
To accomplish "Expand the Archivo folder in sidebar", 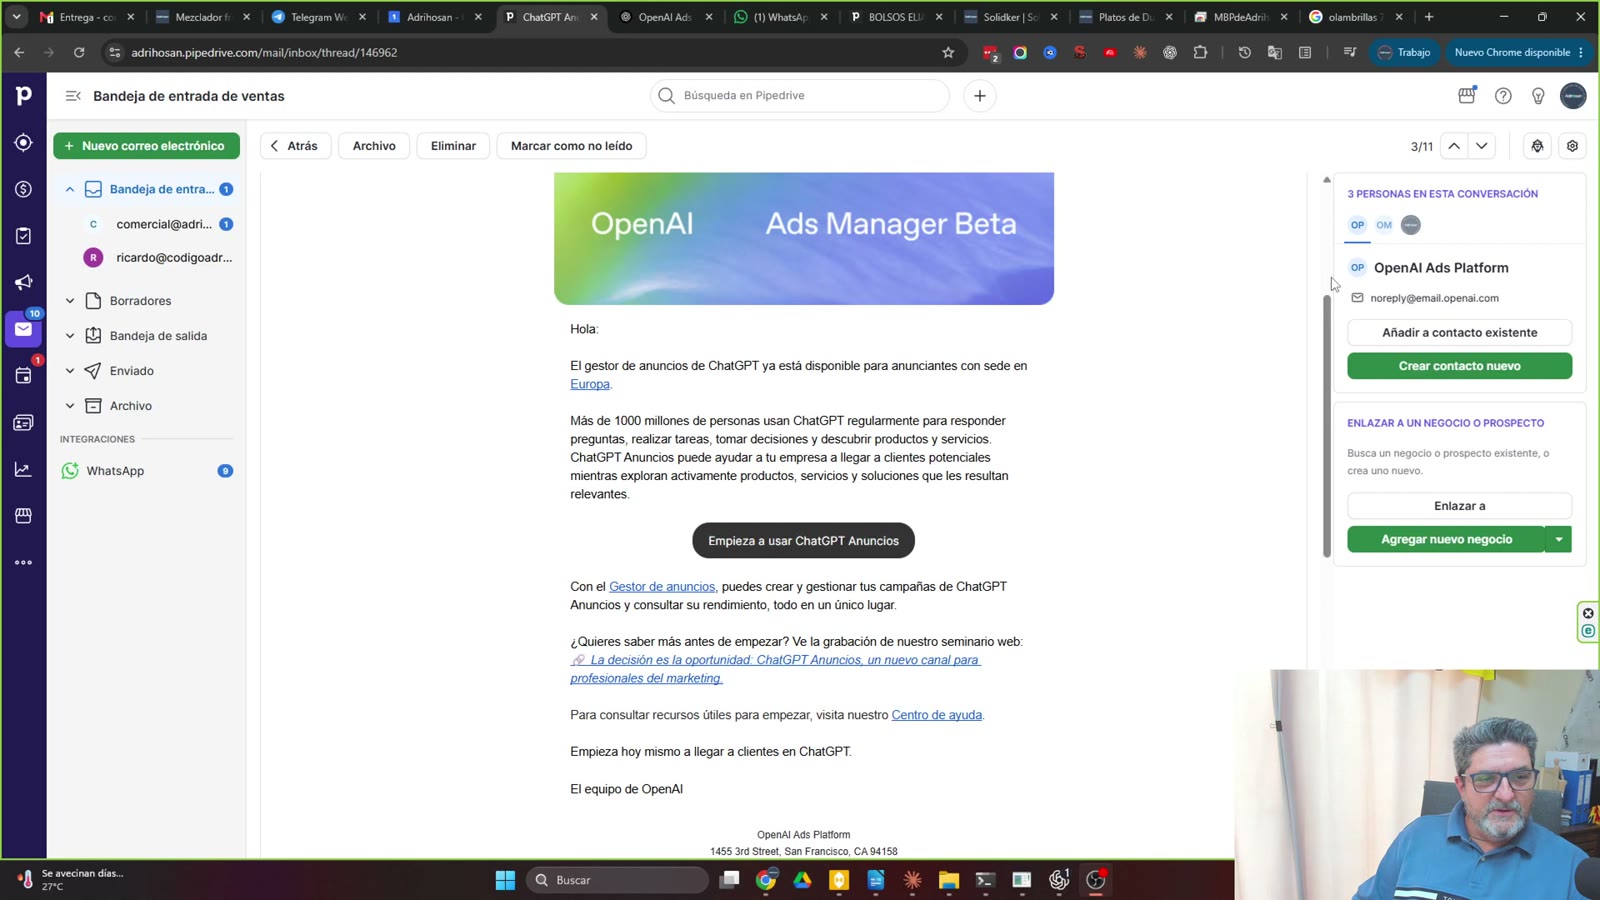I will click(70, 406).
